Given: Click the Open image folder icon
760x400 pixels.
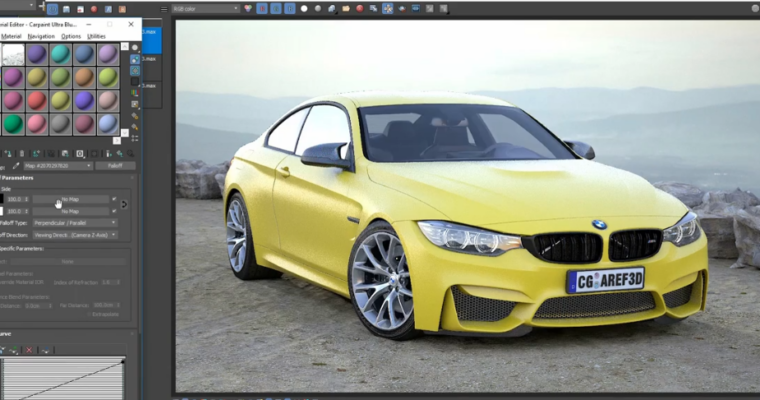Looking at the screenshot, I should 346,9.
